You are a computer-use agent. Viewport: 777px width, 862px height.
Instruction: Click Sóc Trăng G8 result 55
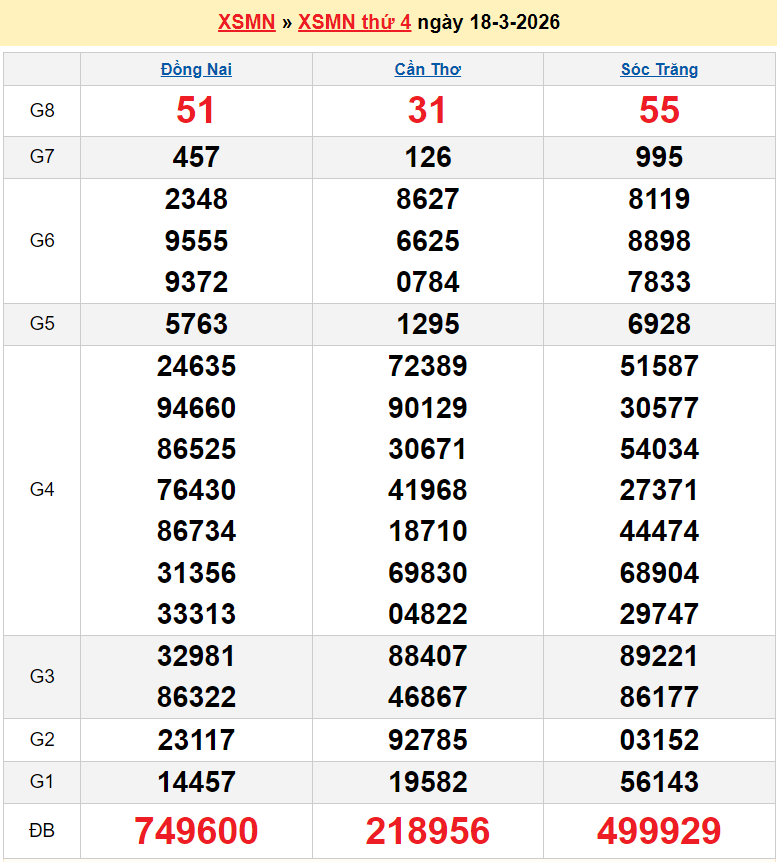[x=659, y=111]
